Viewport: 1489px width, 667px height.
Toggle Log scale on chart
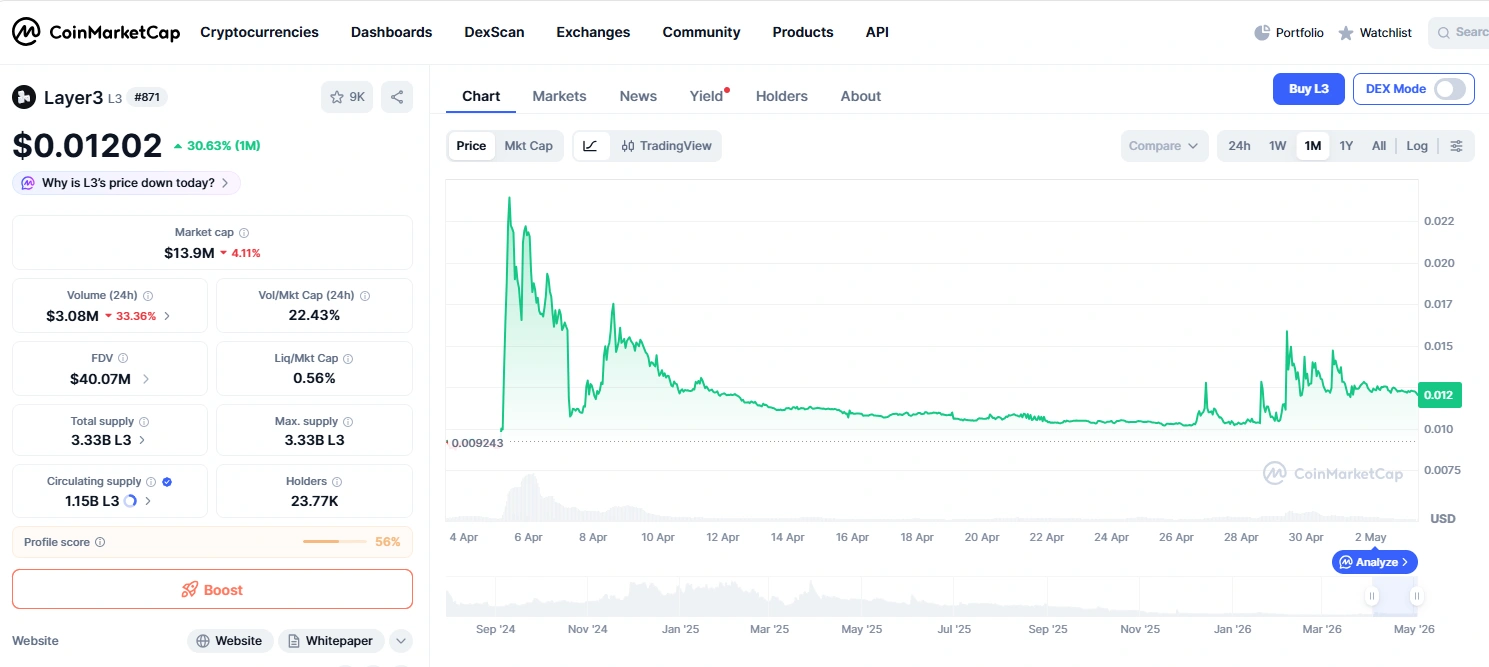(x=1417, y=146)
